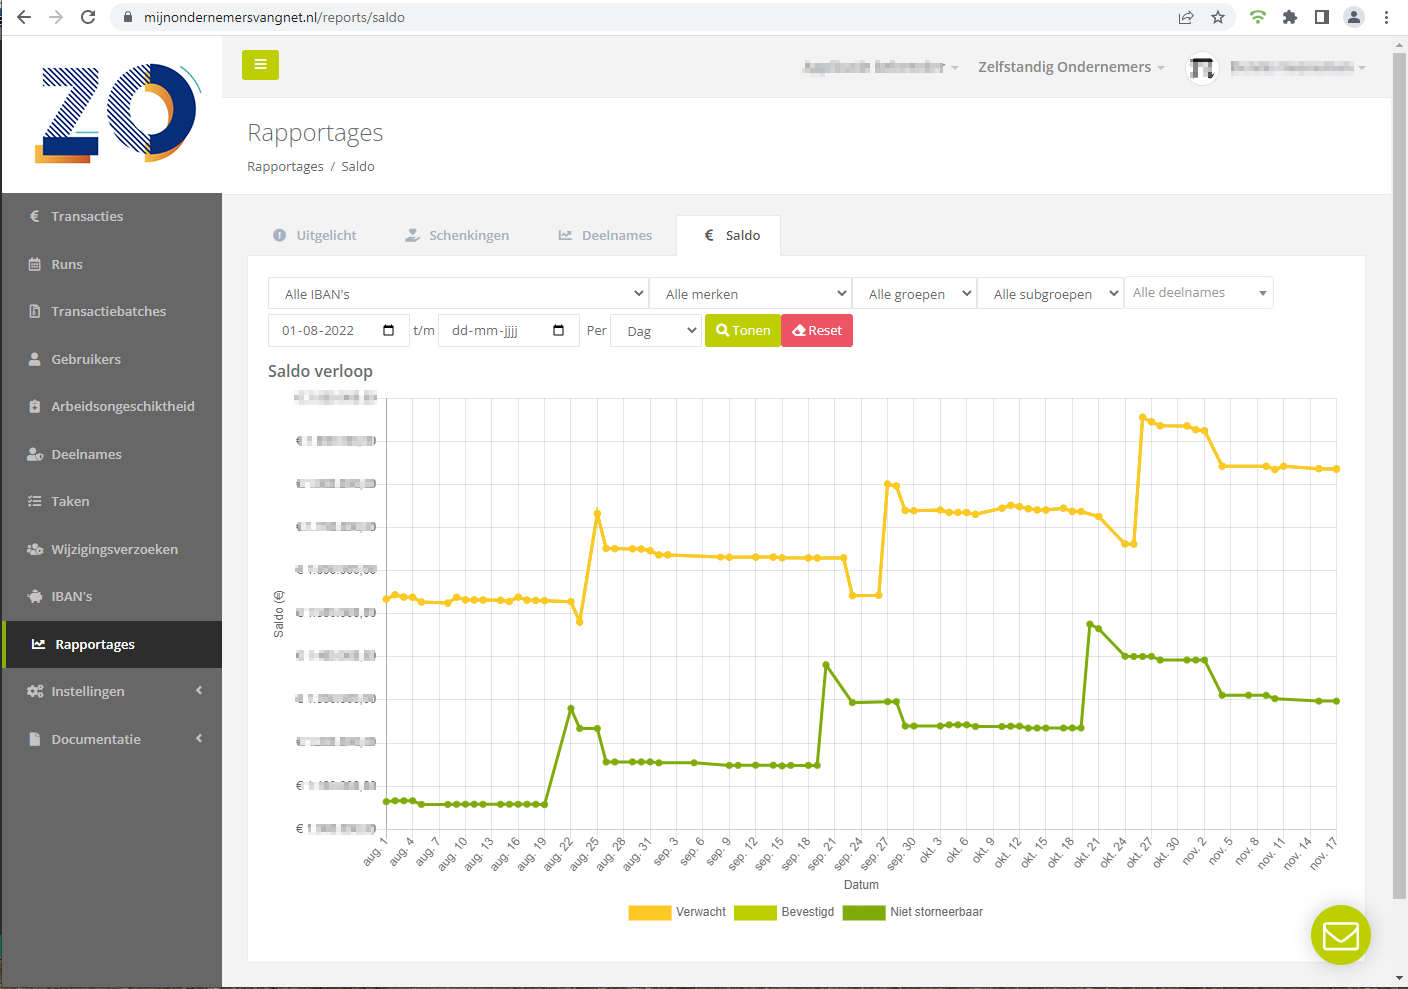Click the ZO logo

[118, 113]
